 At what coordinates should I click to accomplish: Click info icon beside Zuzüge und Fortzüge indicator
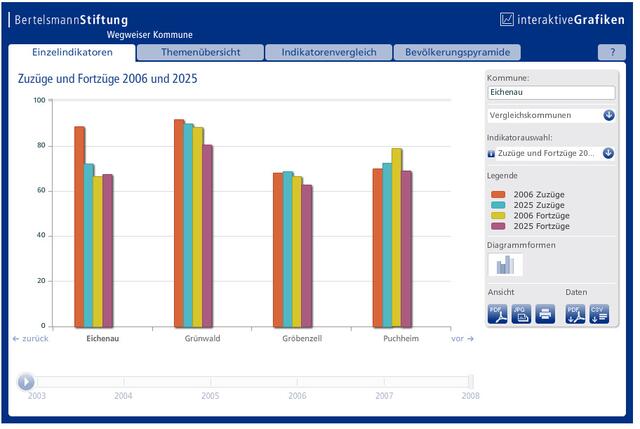click(491, 154)
